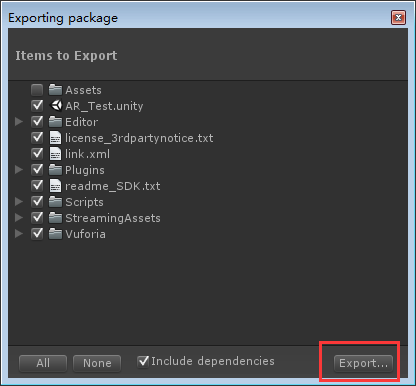416x386 pixels.
Task: Check the Assets root checkbox
Action: pos(37,90)
